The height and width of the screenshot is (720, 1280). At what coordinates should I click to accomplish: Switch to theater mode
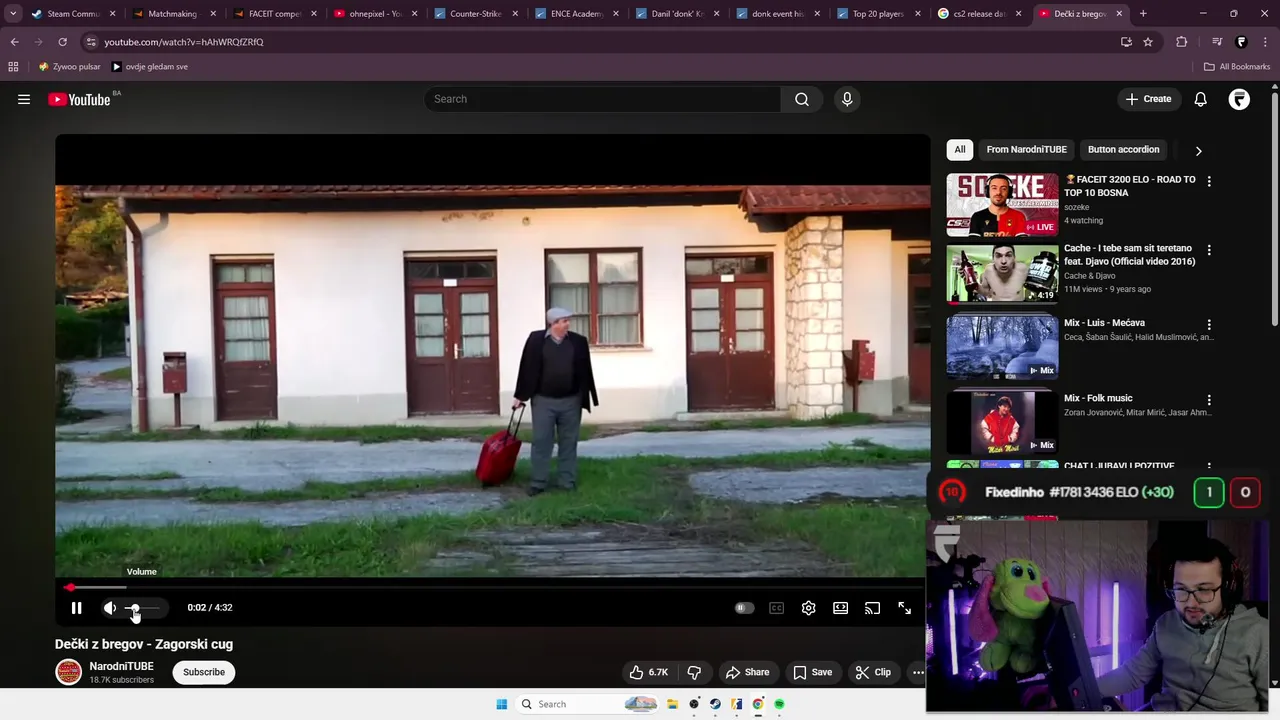click(840, 608)
